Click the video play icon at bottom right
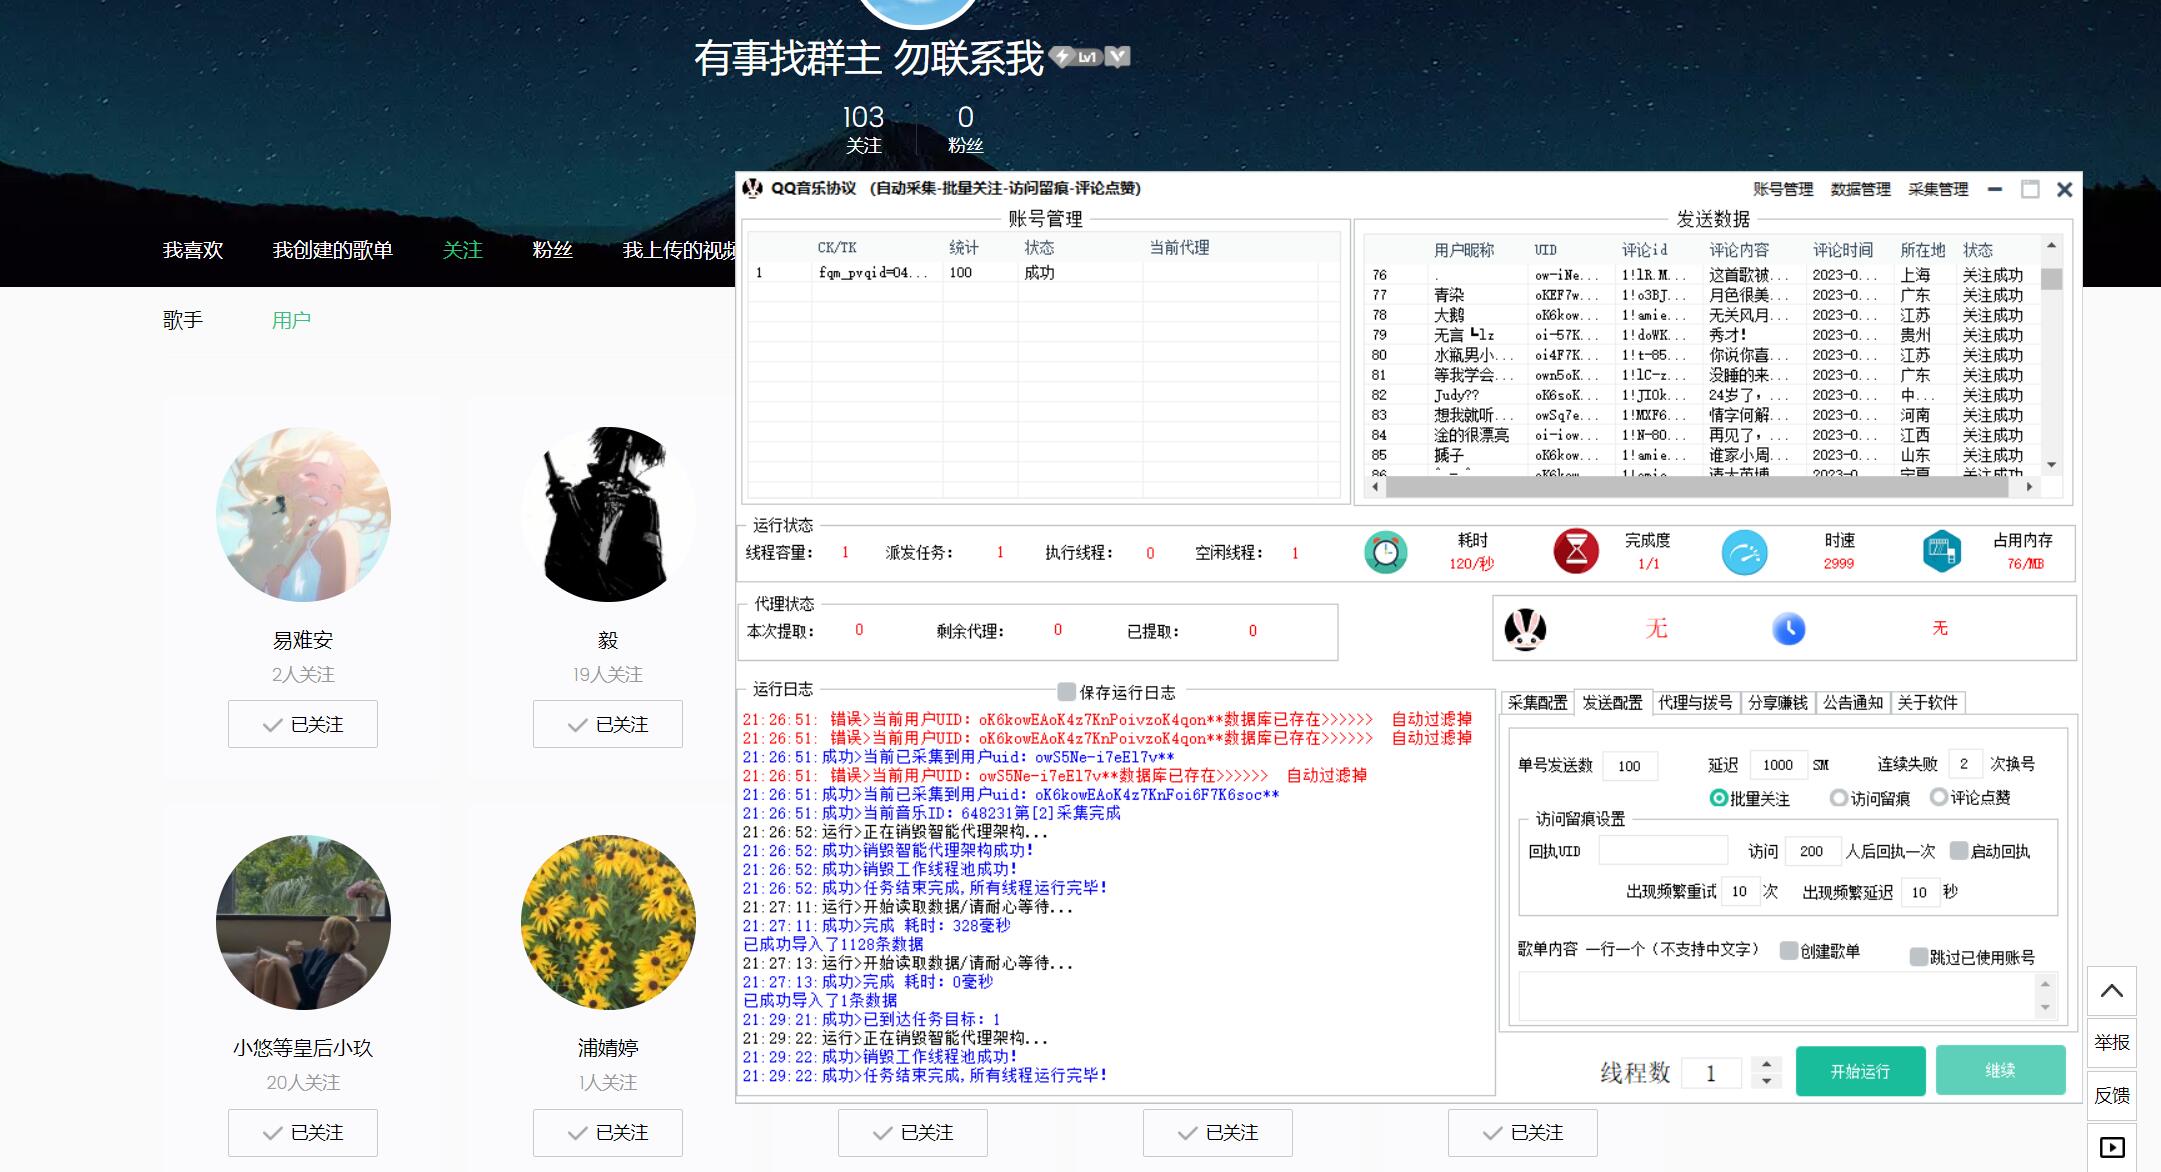 pos(2111,1147)
